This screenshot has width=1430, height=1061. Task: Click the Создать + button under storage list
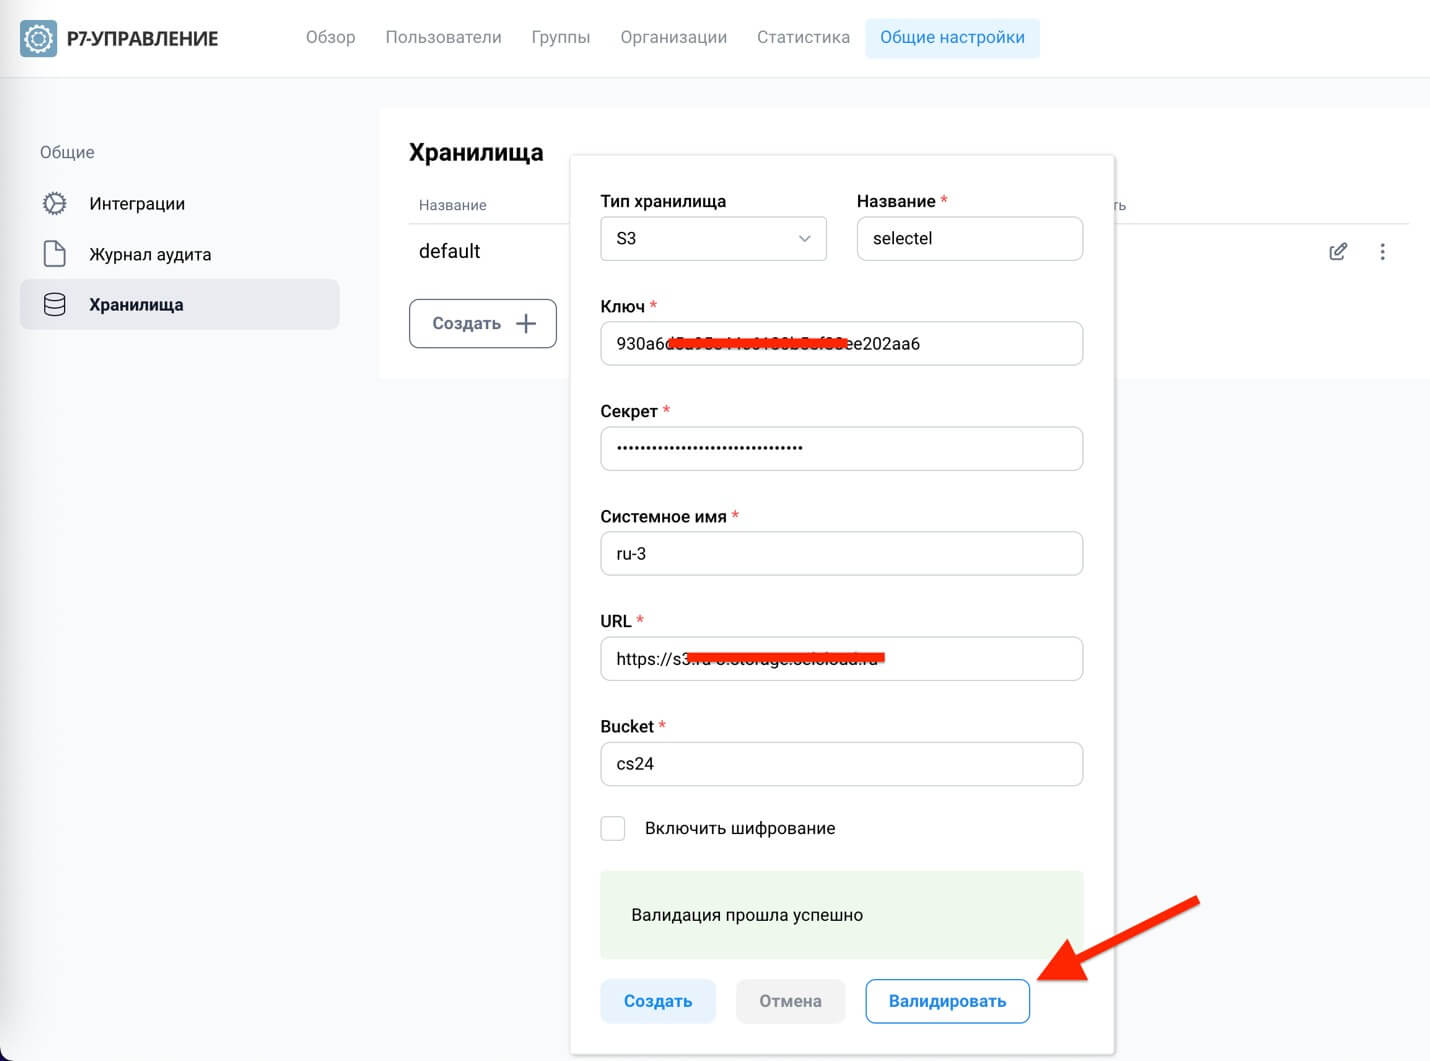pyautogui.click(x=483, y=323)
